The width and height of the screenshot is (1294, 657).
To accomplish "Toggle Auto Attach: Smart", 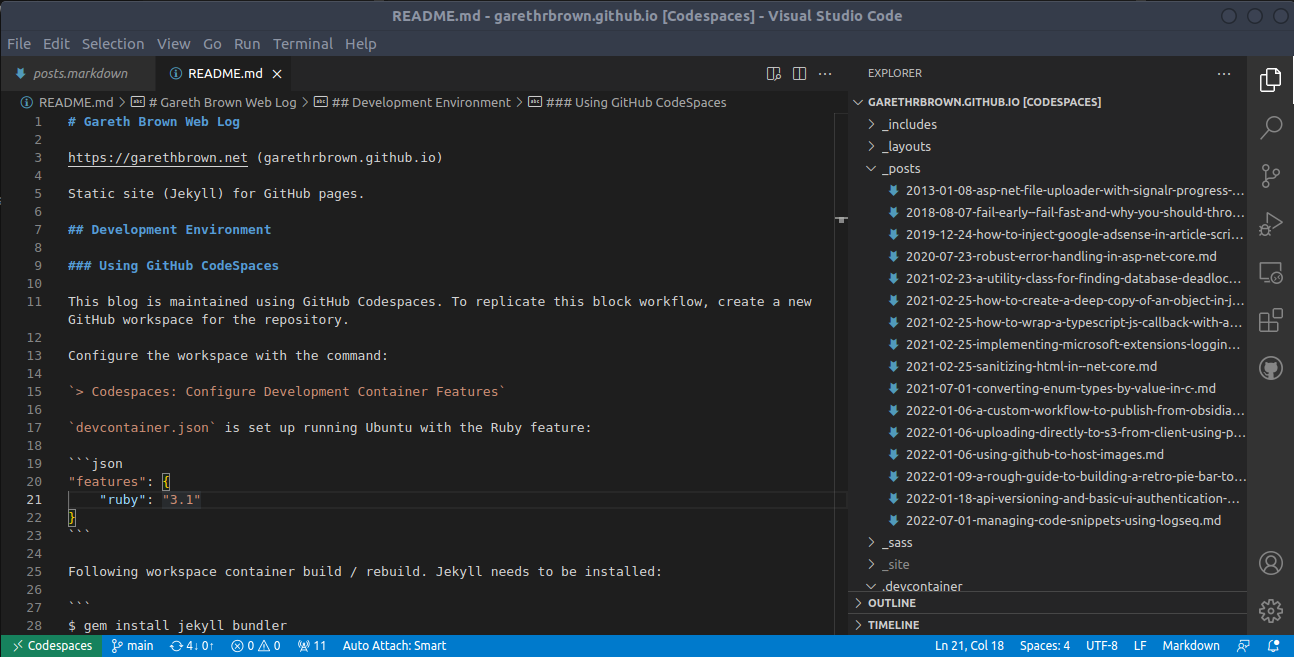I will tap(394, 646).
